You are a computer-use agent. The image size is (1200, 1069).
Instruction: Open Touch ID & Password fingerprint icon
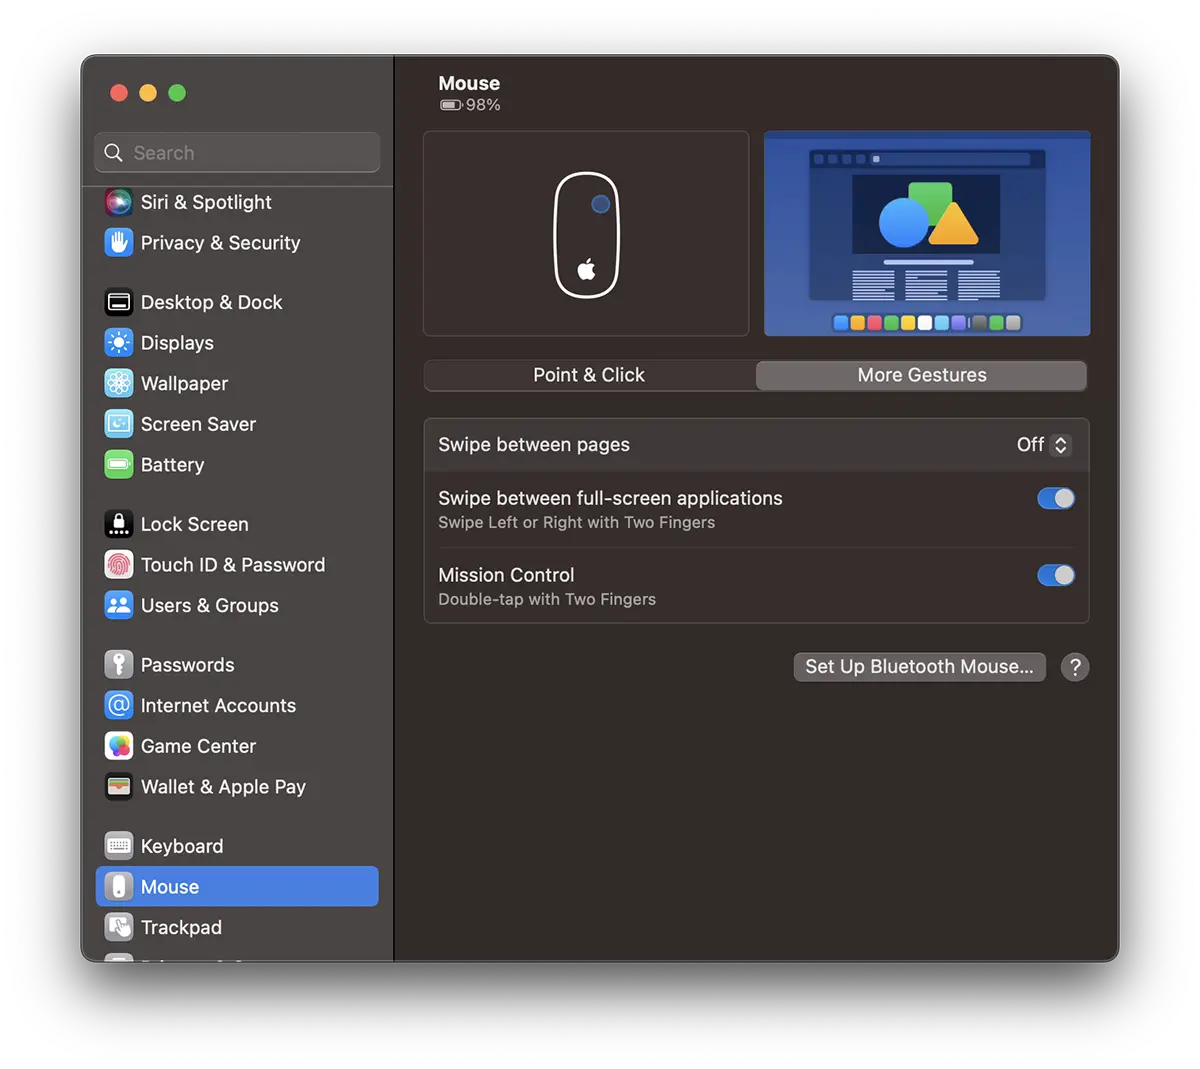click(x=119, y=565)
